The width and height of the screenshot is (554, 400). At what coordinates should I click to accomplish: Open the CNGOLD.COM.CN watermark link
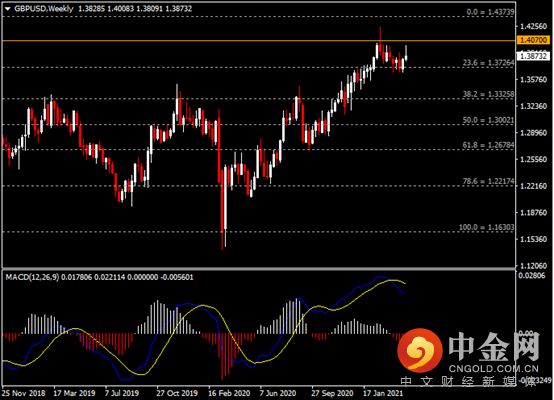[494, 369]
